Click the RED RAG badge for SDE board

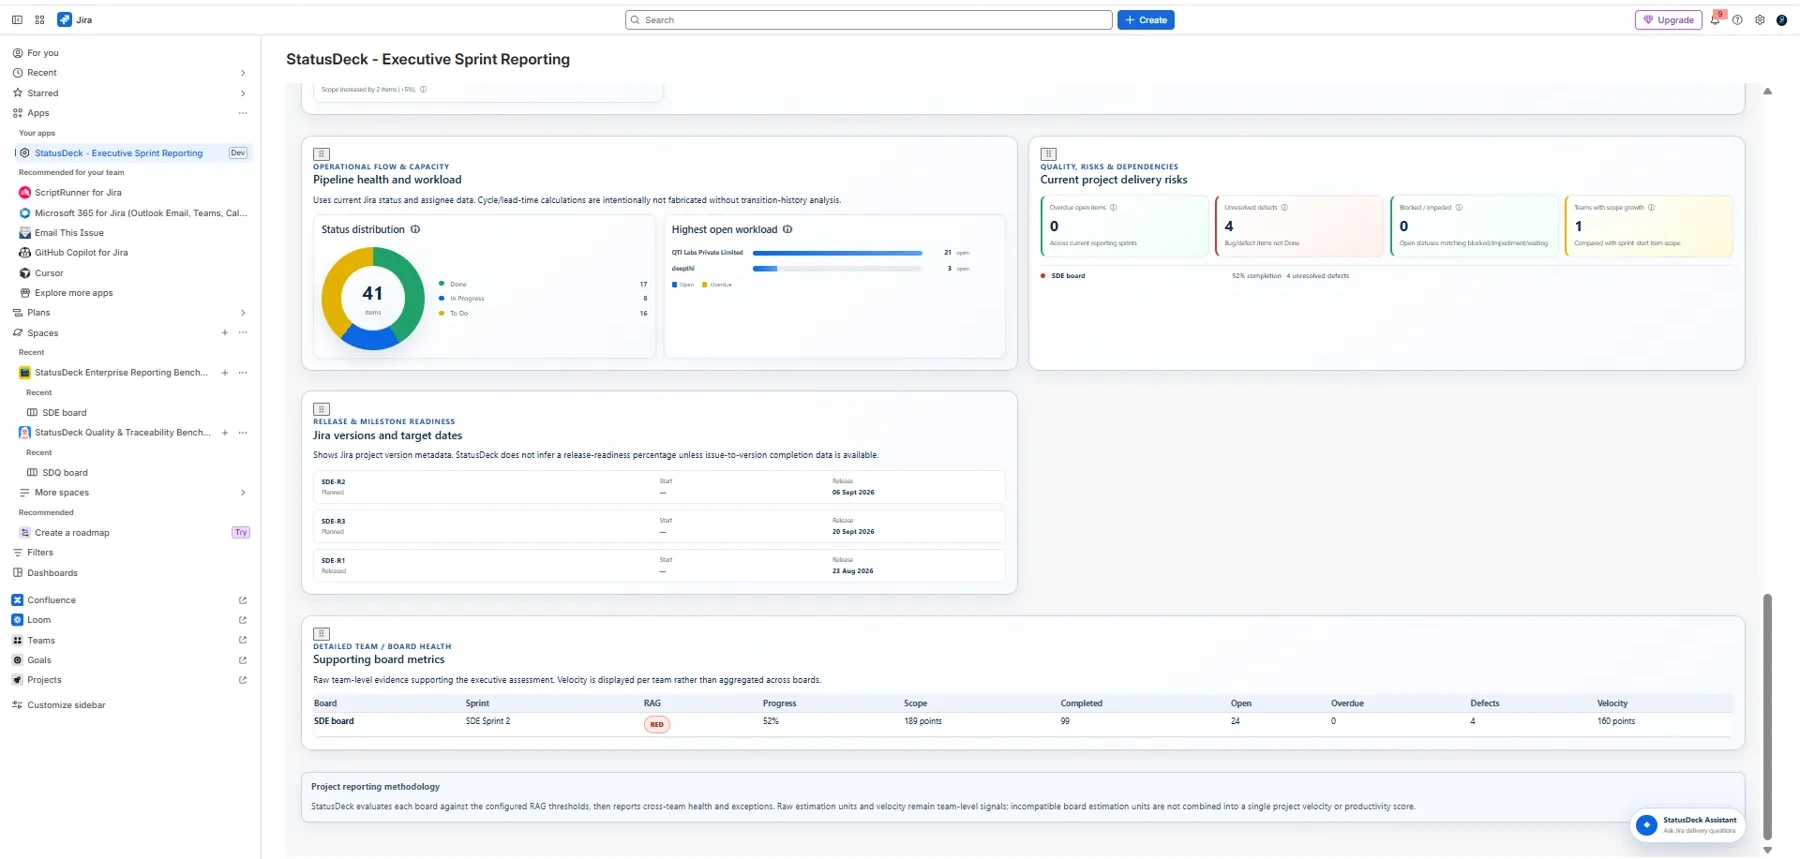657,725
